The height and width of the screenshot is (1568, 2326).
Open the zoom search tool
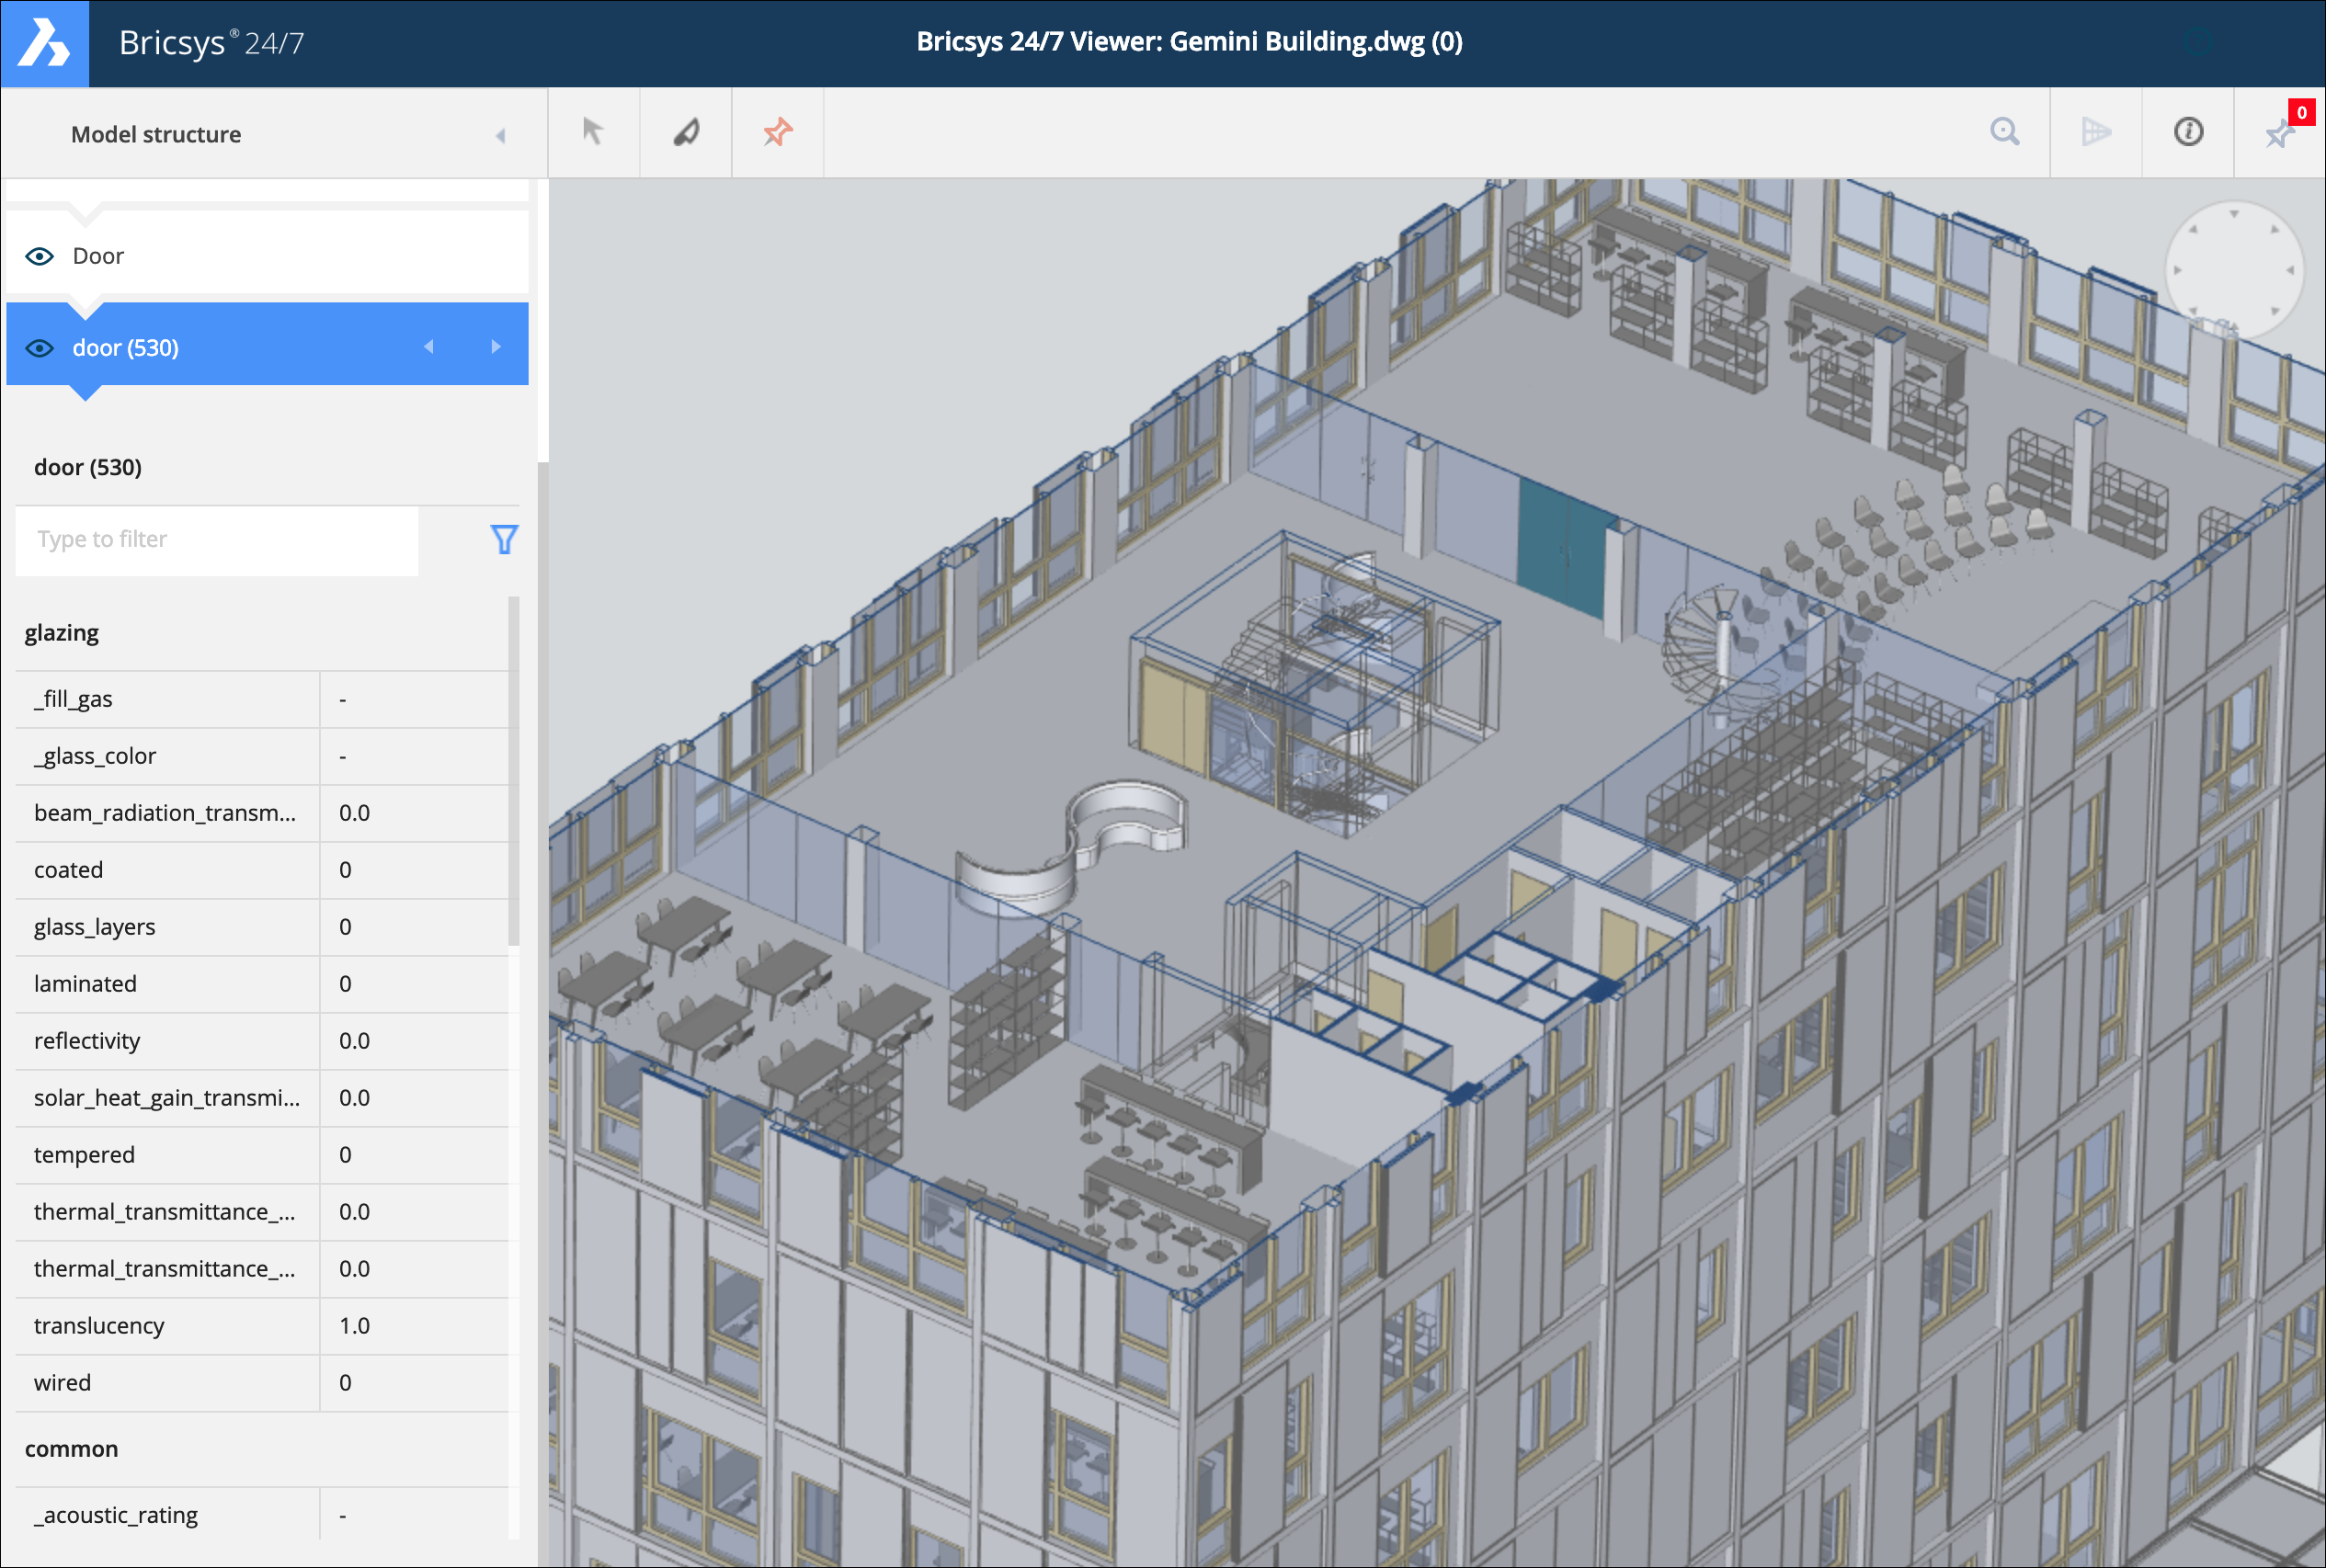[2004, 132]
